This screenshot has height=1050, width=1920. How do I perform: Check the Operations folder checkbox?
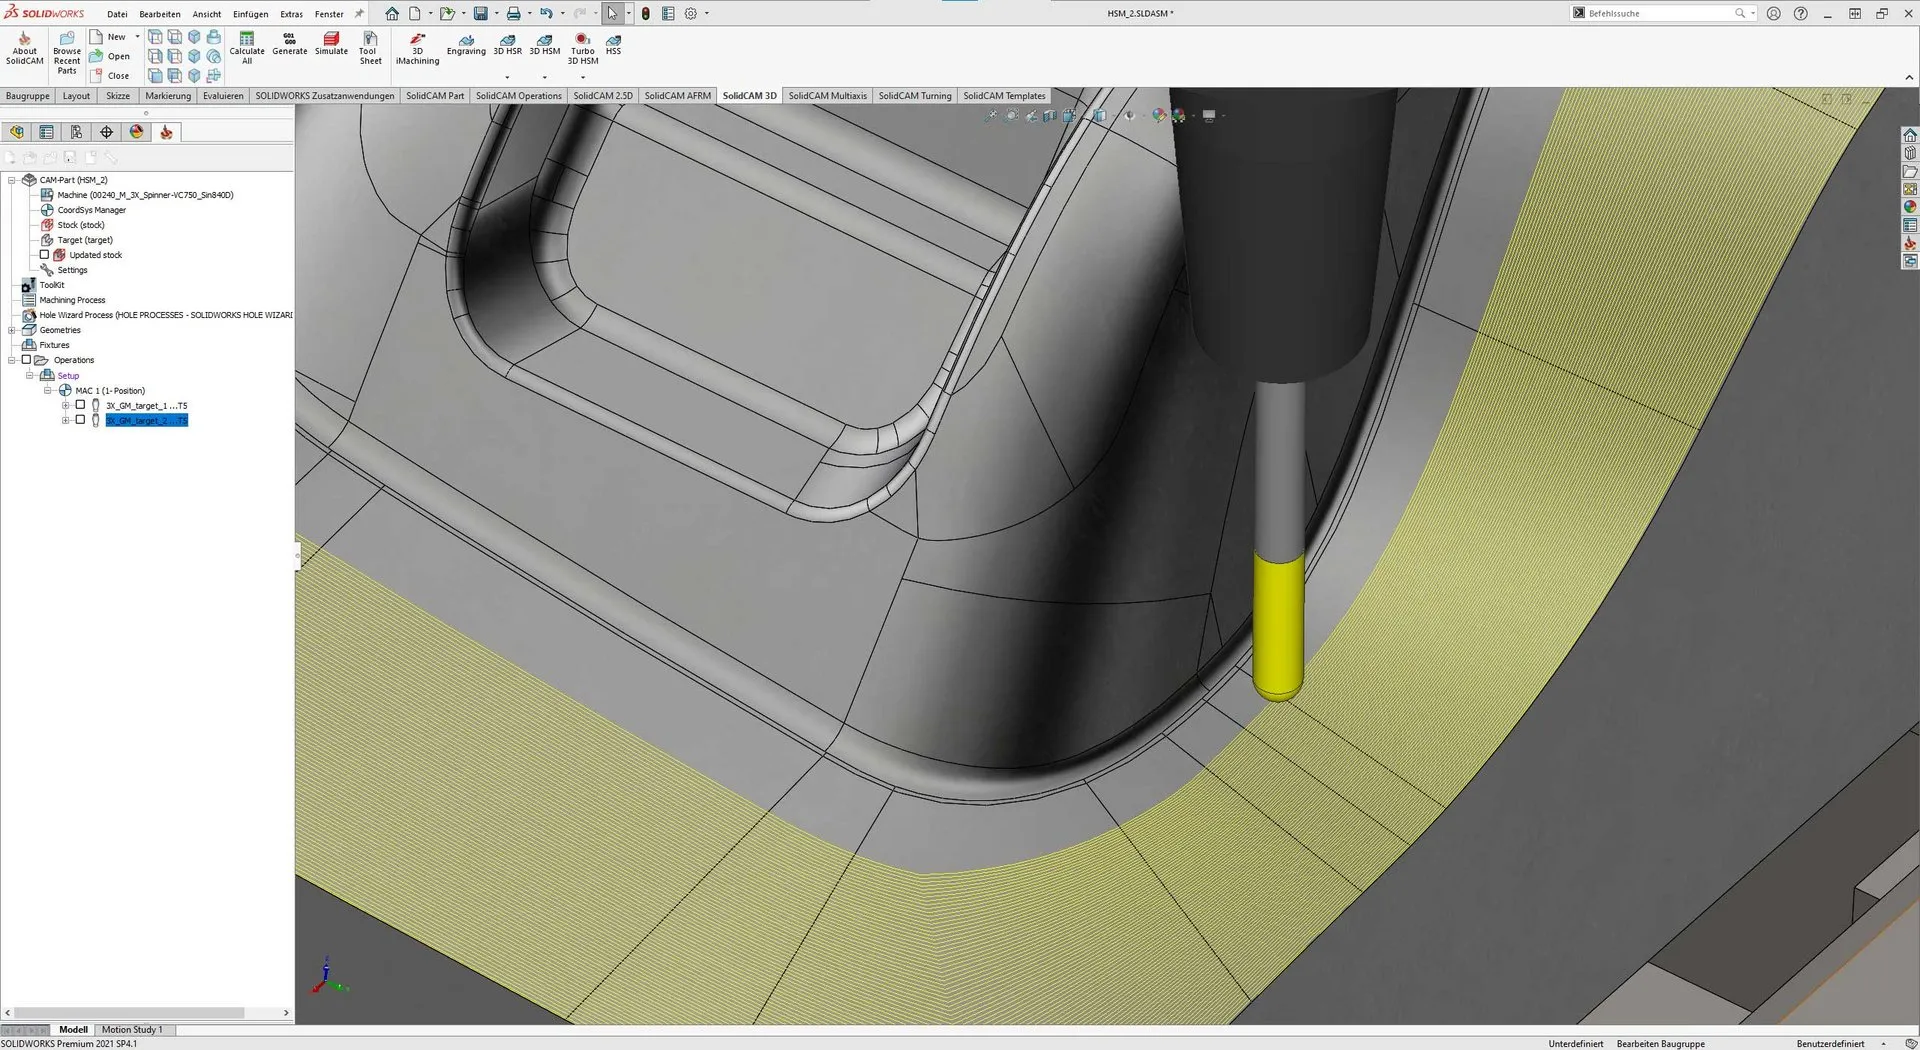click(x=27, y=360)
